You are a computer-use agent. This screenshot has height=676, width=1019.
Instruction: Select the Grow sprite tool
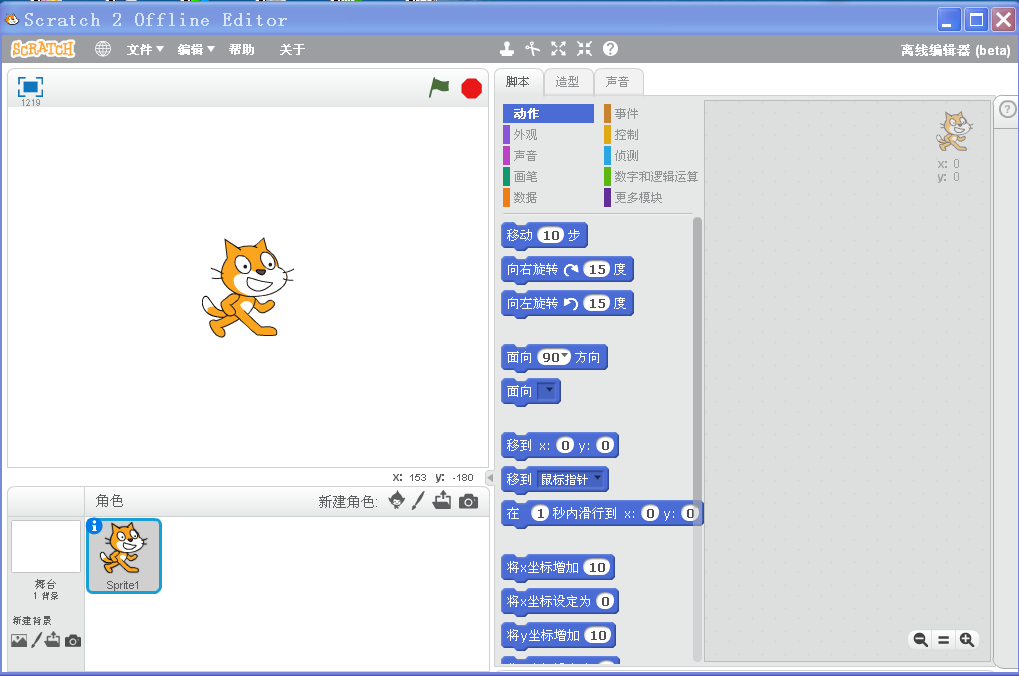[558, 49]
